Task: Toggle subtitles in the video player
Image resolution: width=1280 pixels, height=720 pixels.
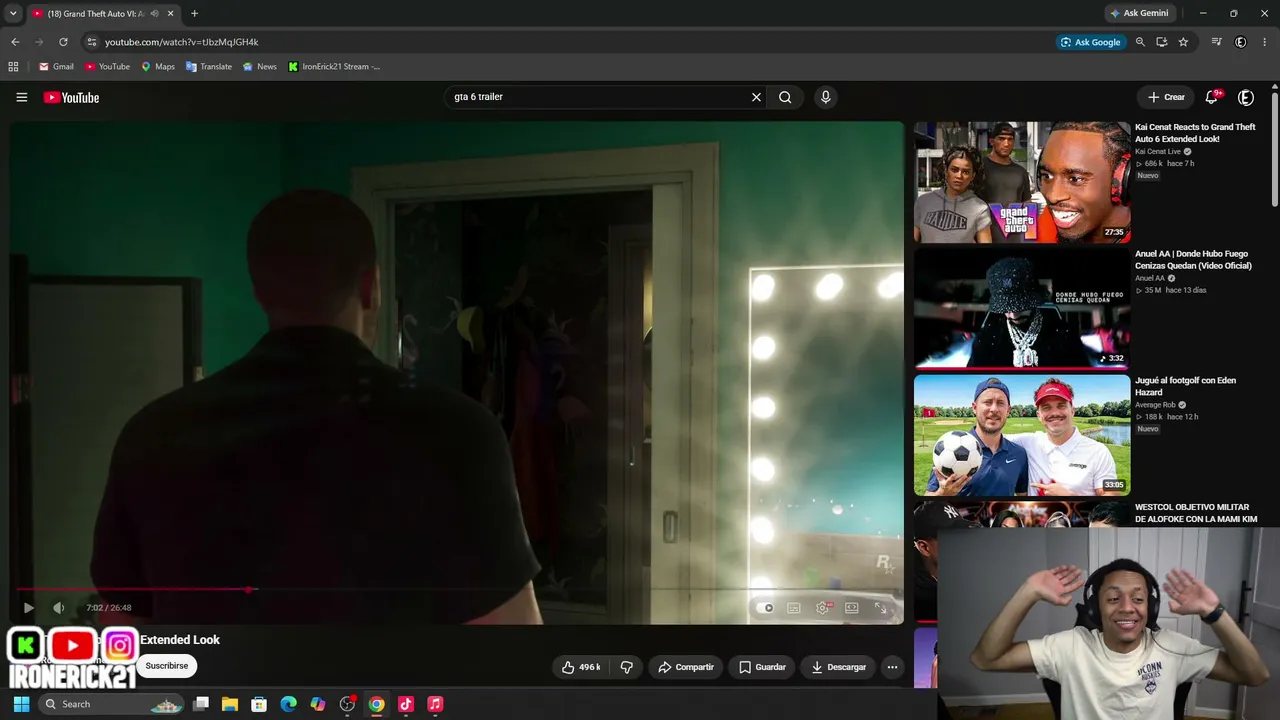Action: (x=793, y=607)
